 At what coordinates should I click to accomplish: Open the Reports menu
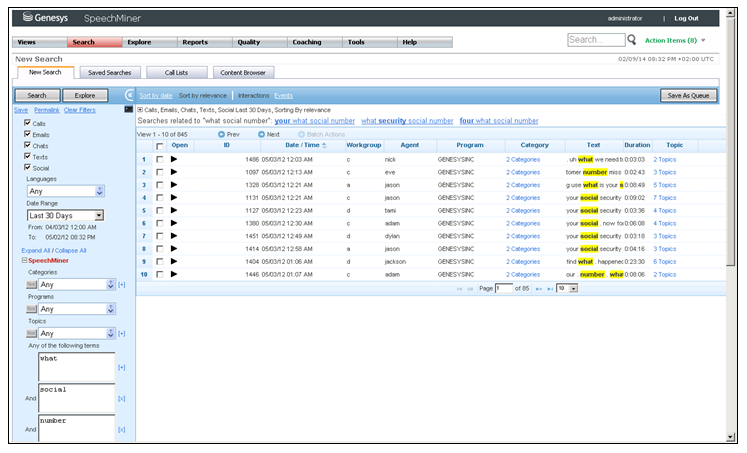pyautogui.click(x=195, y=42)
